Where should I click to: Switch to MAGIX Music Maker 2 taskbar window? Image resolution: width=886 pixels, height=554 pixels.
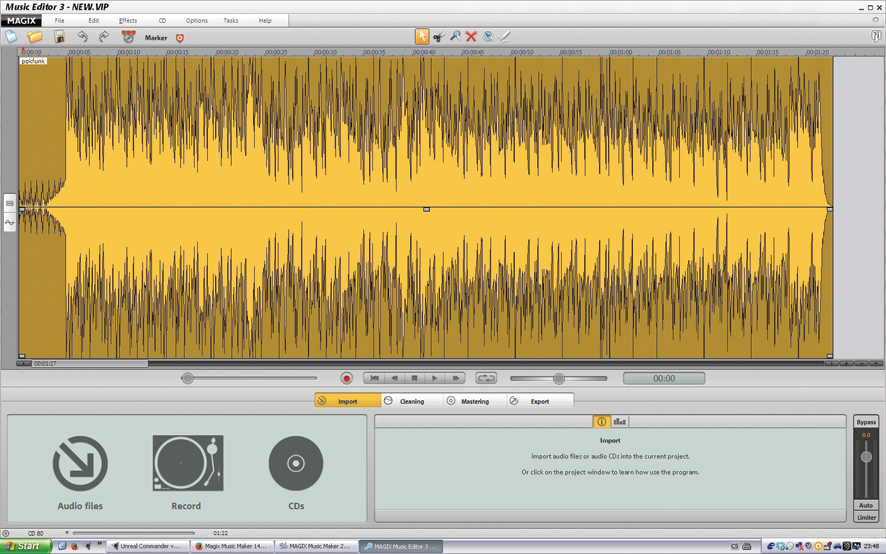tap(315, 546)
